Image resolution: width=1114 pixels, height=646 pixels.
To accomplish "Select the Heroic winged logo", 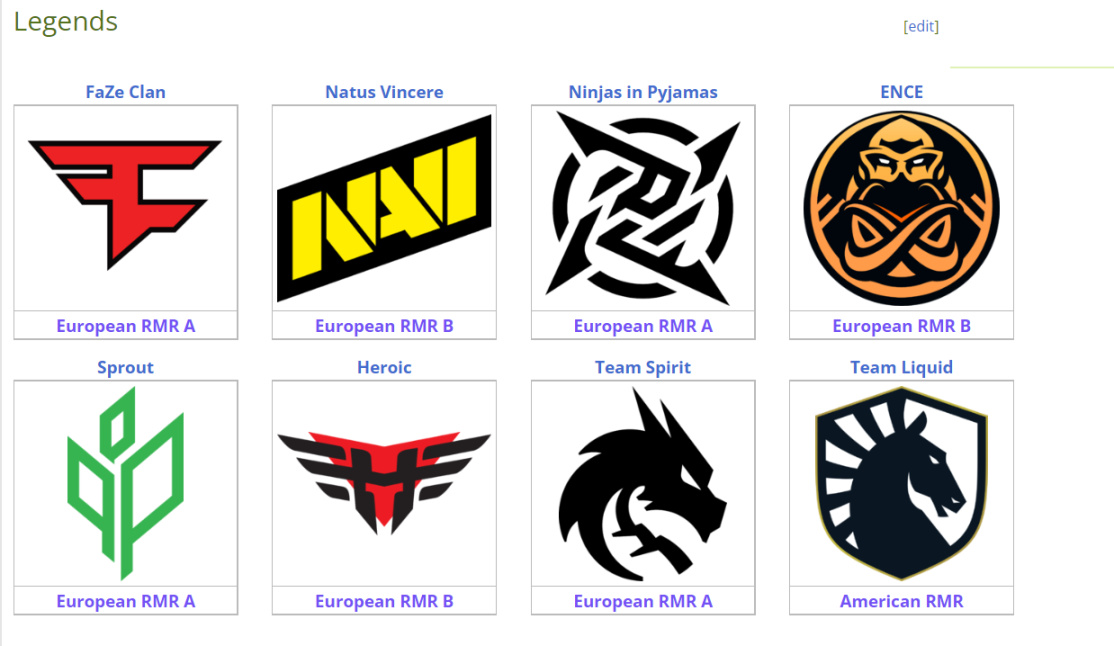I will tap(384, 483).
